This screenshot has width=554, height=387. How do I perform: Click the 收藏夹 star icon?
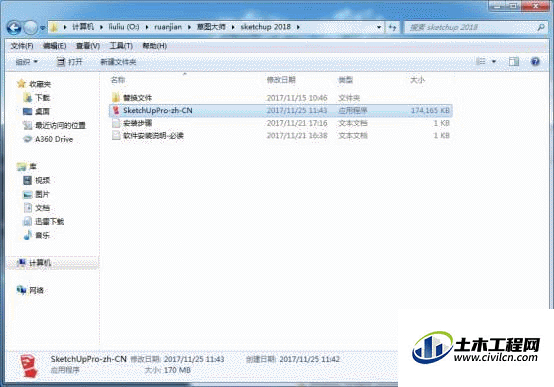point(22,83)
